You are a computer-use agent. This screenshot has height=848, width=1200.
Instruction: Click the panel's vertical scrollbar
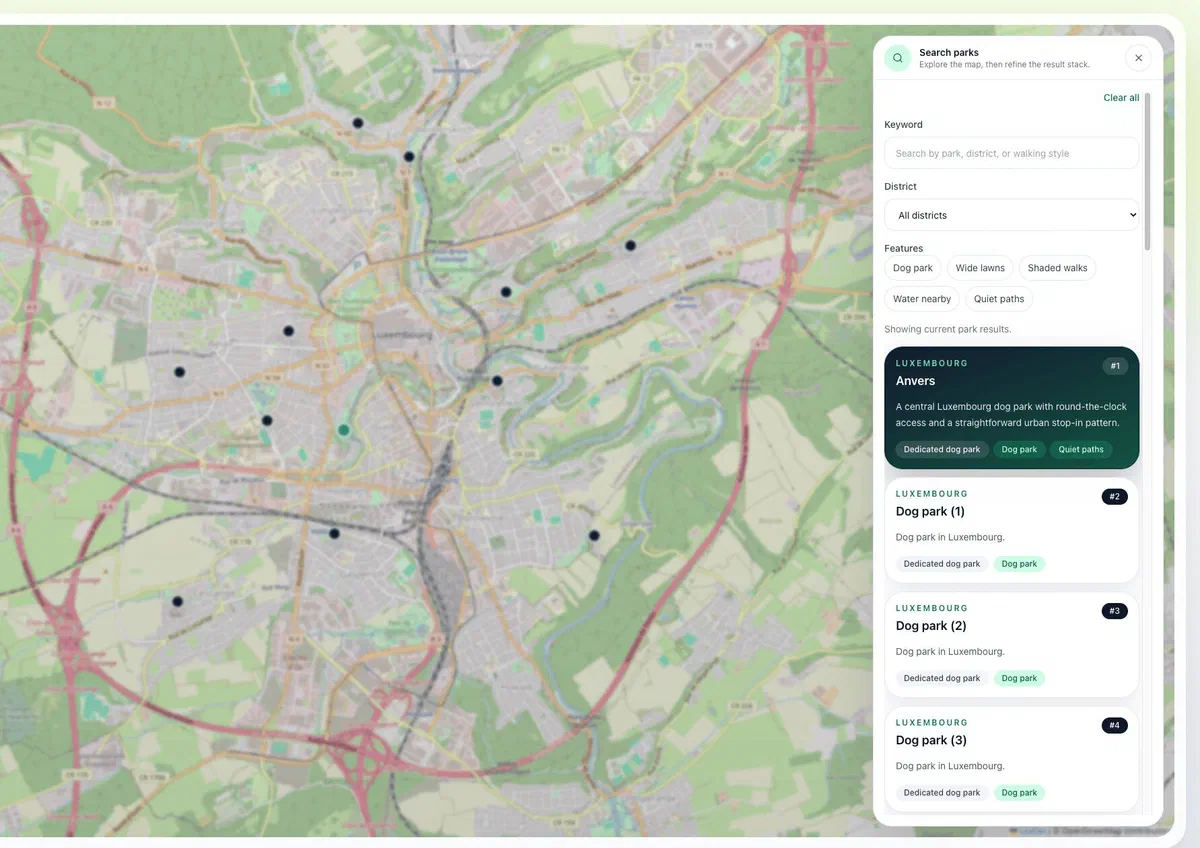coord(1147,172)
